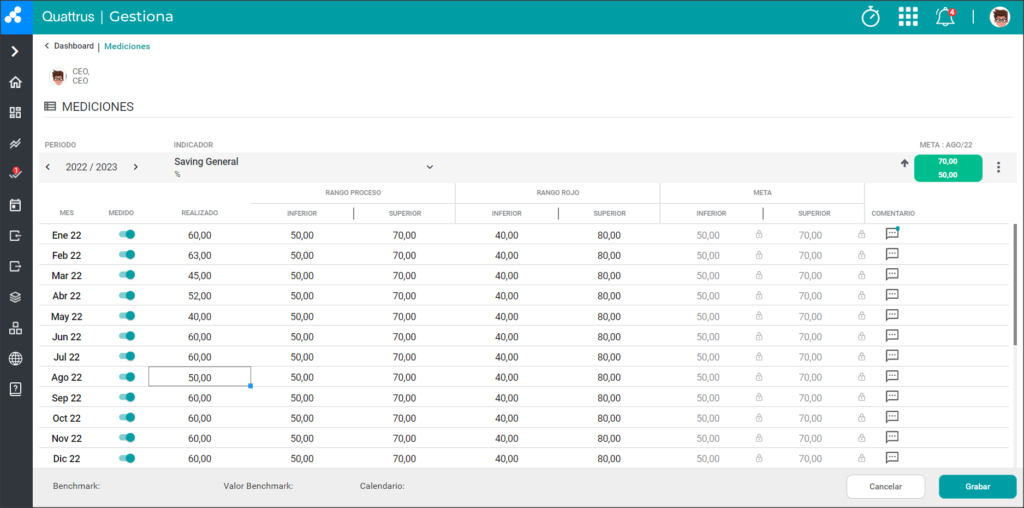Toggle Medido switch for May 22
Screen dimensions: 1024x508
127,316
